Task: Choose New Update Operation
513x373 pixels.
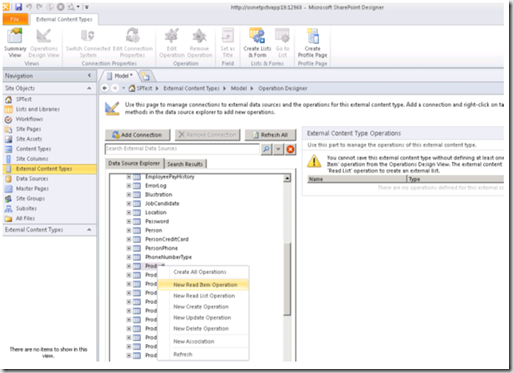Action: pyautogui.click(x=202, y=318)
